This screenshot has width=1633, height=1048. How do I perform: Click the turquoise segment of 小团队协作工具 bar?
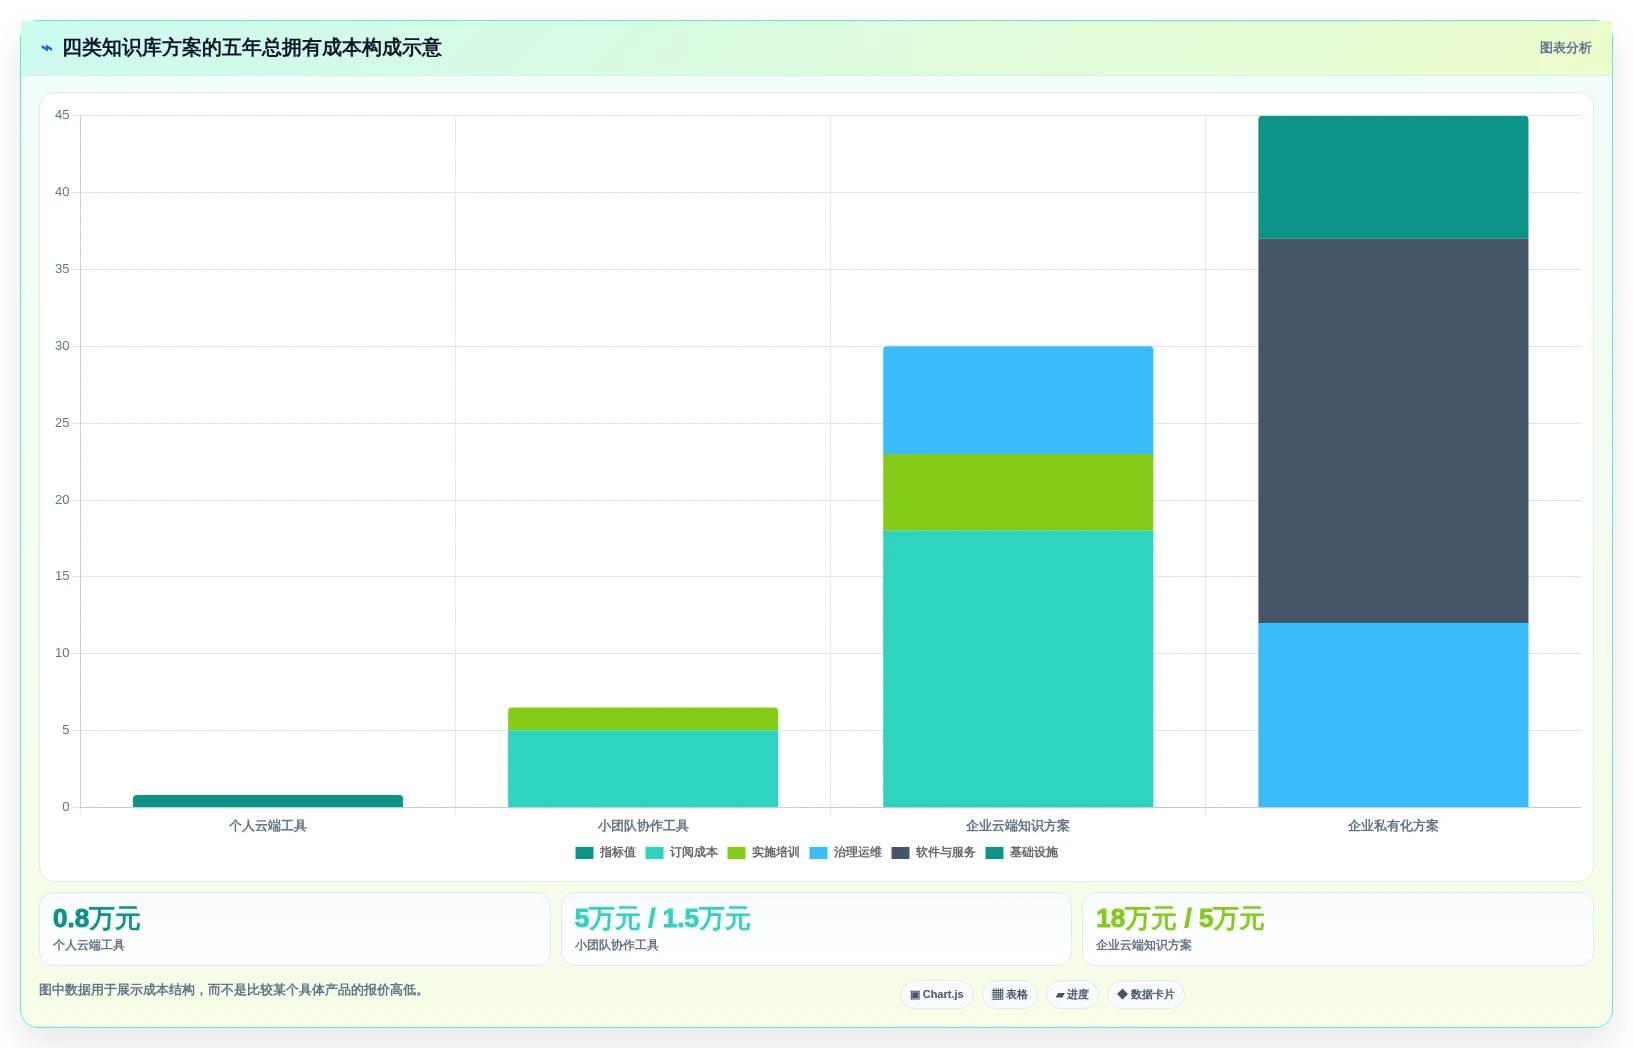[x=643, y=769]
